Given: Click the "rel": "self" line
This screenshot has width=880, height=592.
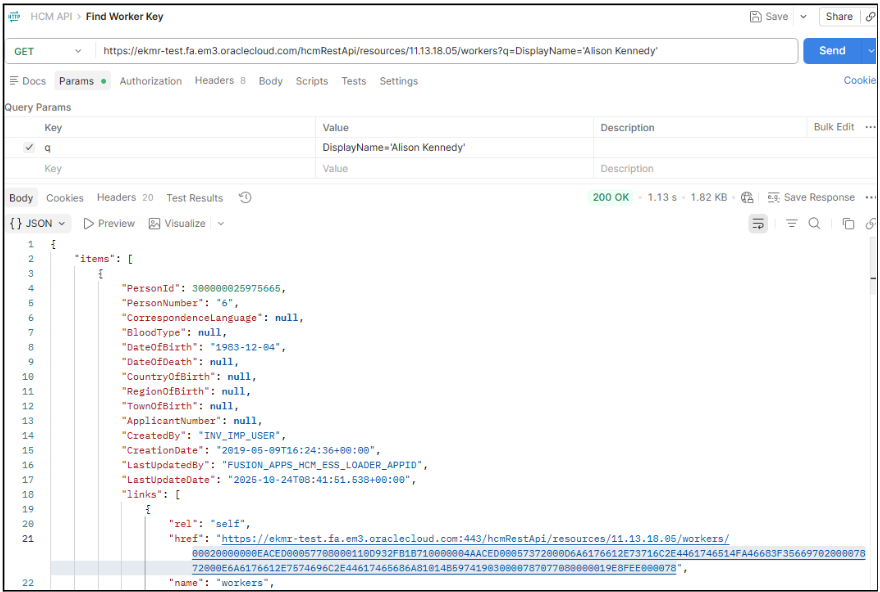Looking at the screenshot, I should click(209, 524).
